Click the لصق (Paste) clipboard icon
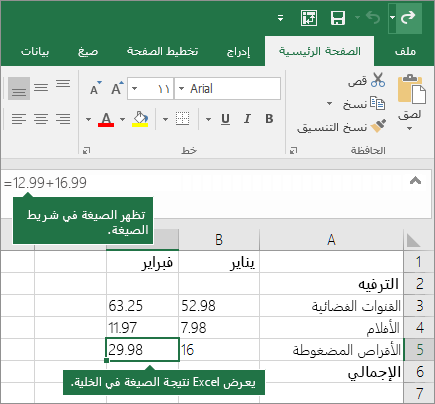435x404 pixels. (411, 89)
